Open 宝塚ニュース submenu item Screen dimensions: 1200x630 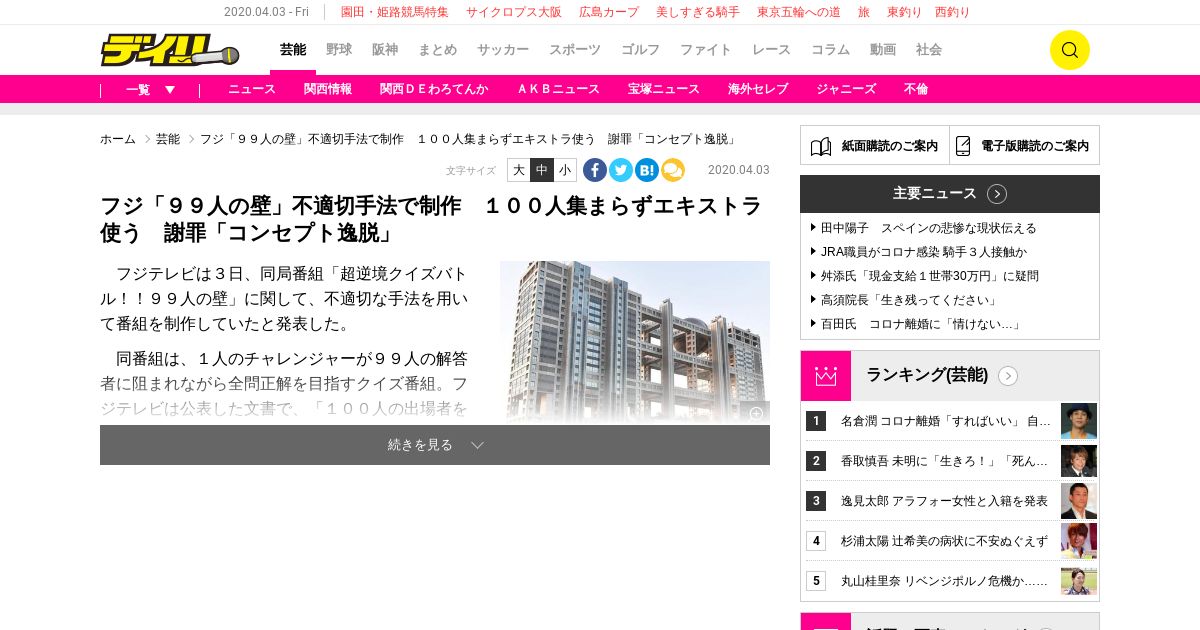664,89
